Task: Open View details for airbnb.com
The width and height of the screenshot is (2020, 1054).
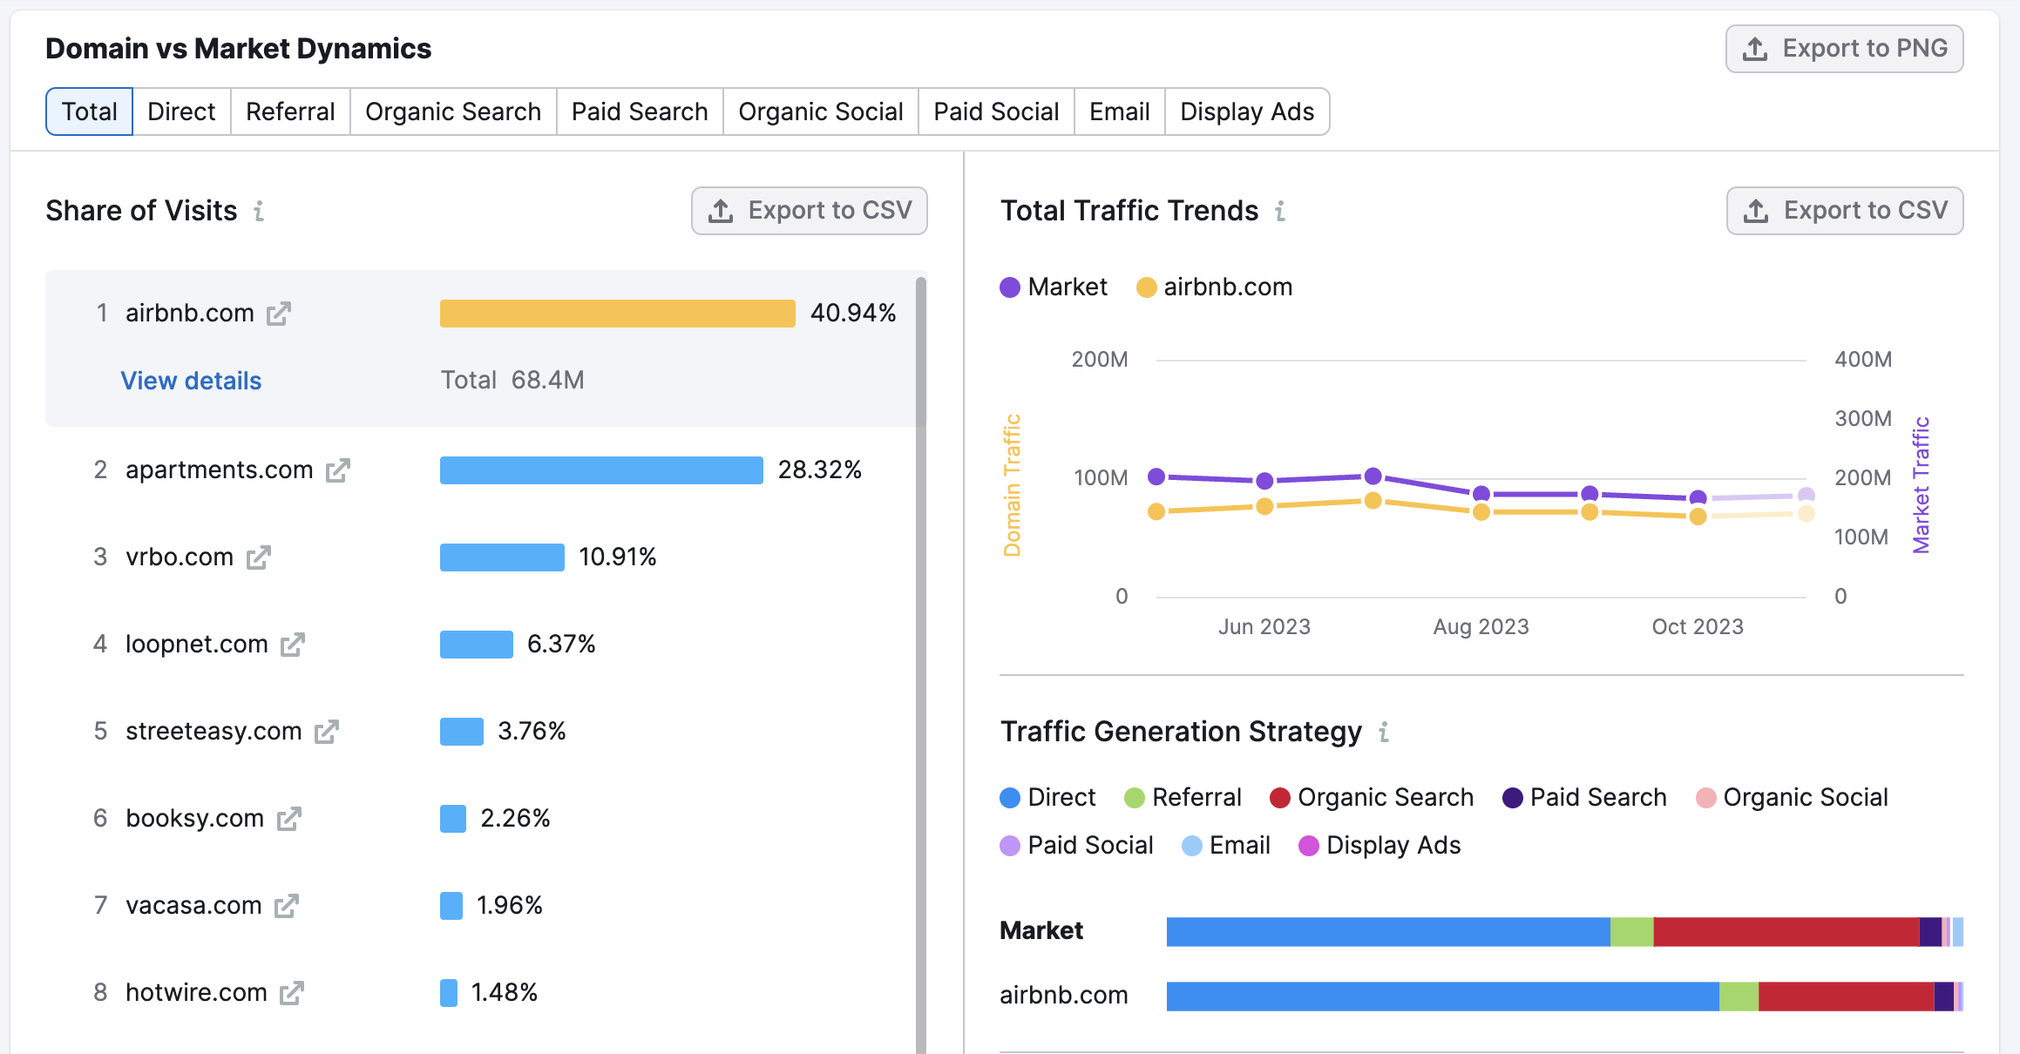Action: click(x=191, y=380)
